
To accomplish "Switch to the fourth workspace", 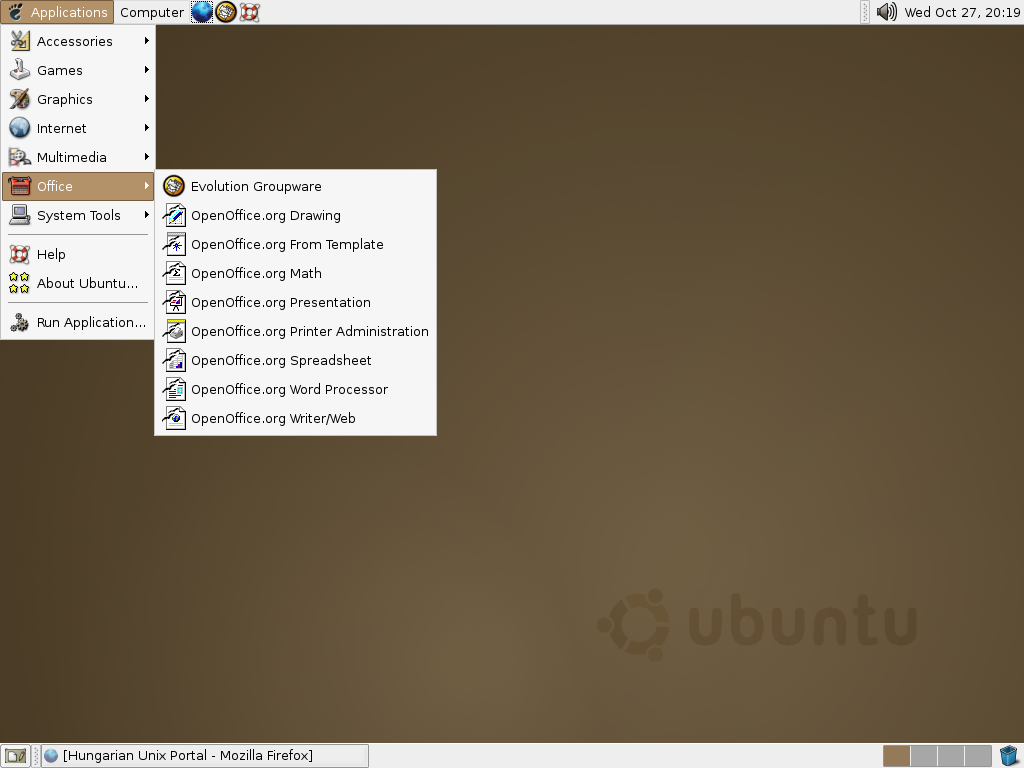I will [x=978, y=756].
